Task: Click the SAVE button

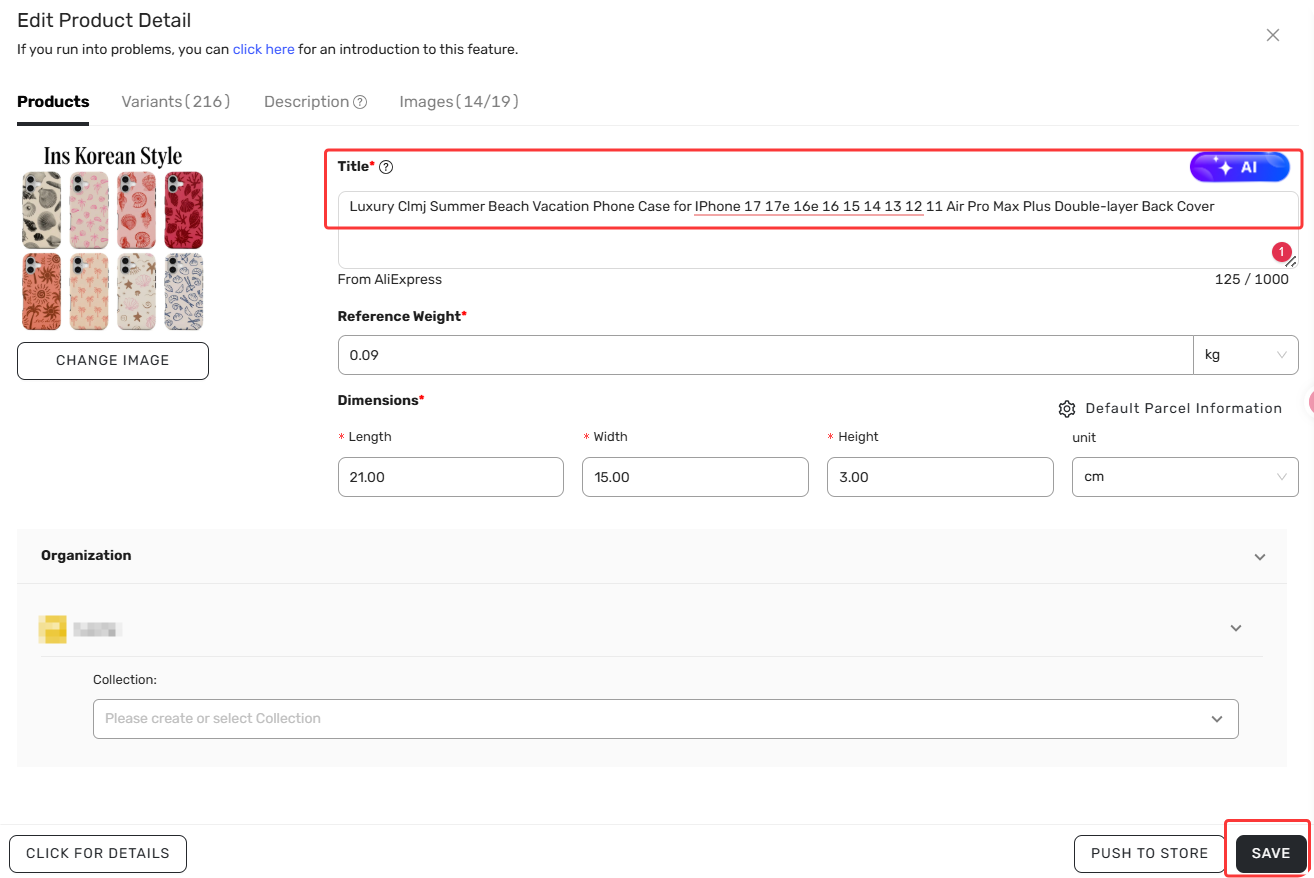Action: pyautogui.click(x=1271, y=854)
